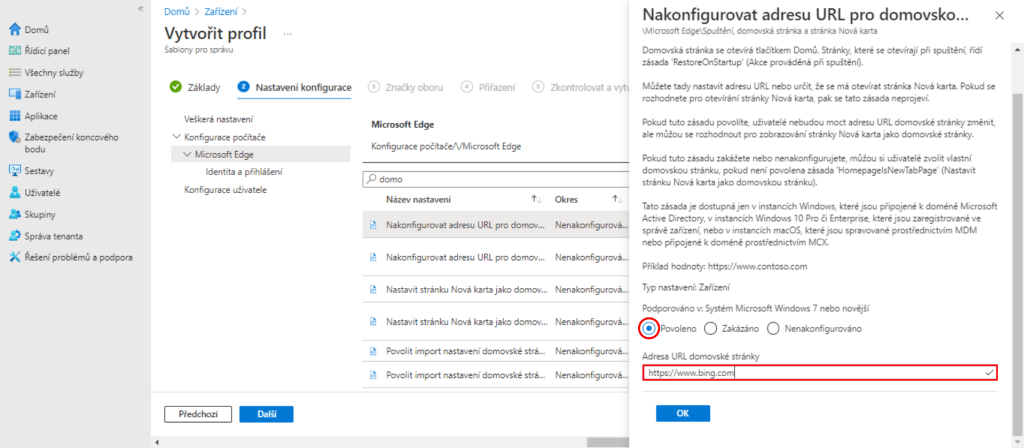Select the Nenakonfigurováno radio button

click(x=773, y=328)
